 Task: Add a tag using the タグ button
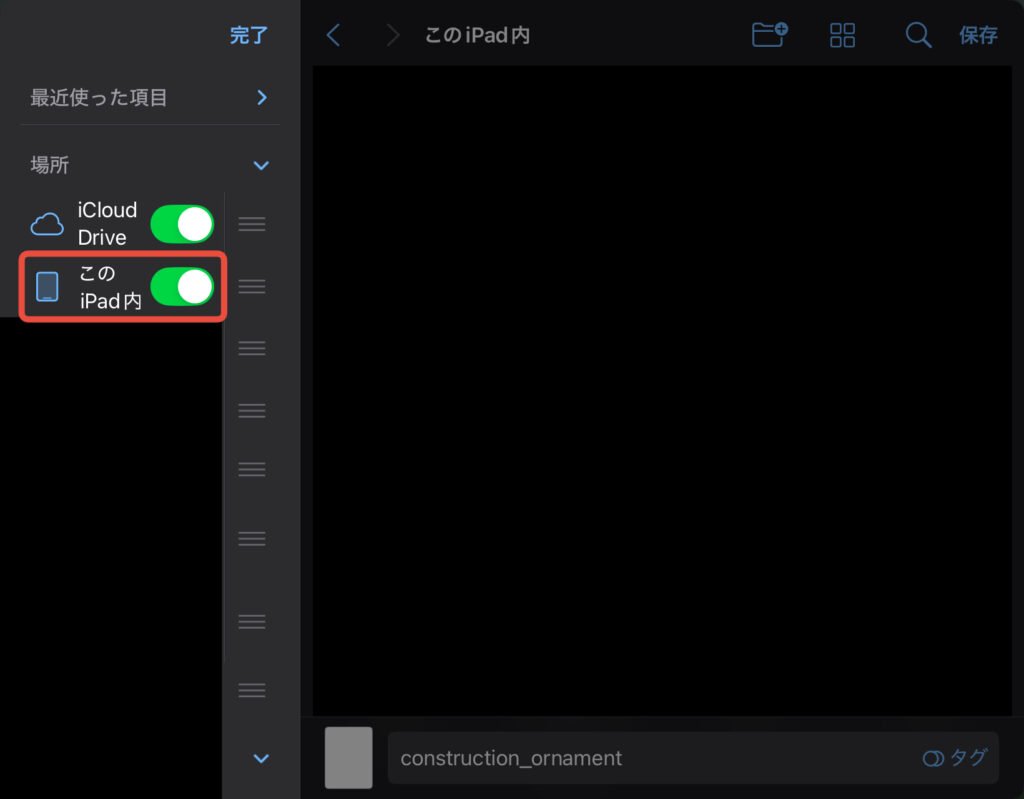point(954,758)
